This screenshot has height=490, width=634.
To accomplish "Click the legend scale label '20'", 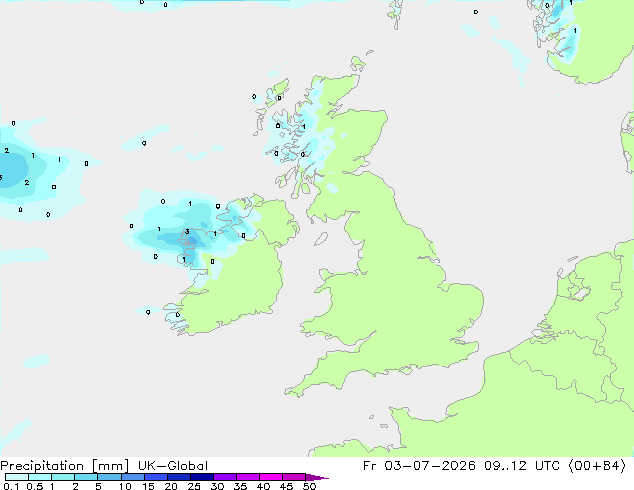I will [171, 486].
